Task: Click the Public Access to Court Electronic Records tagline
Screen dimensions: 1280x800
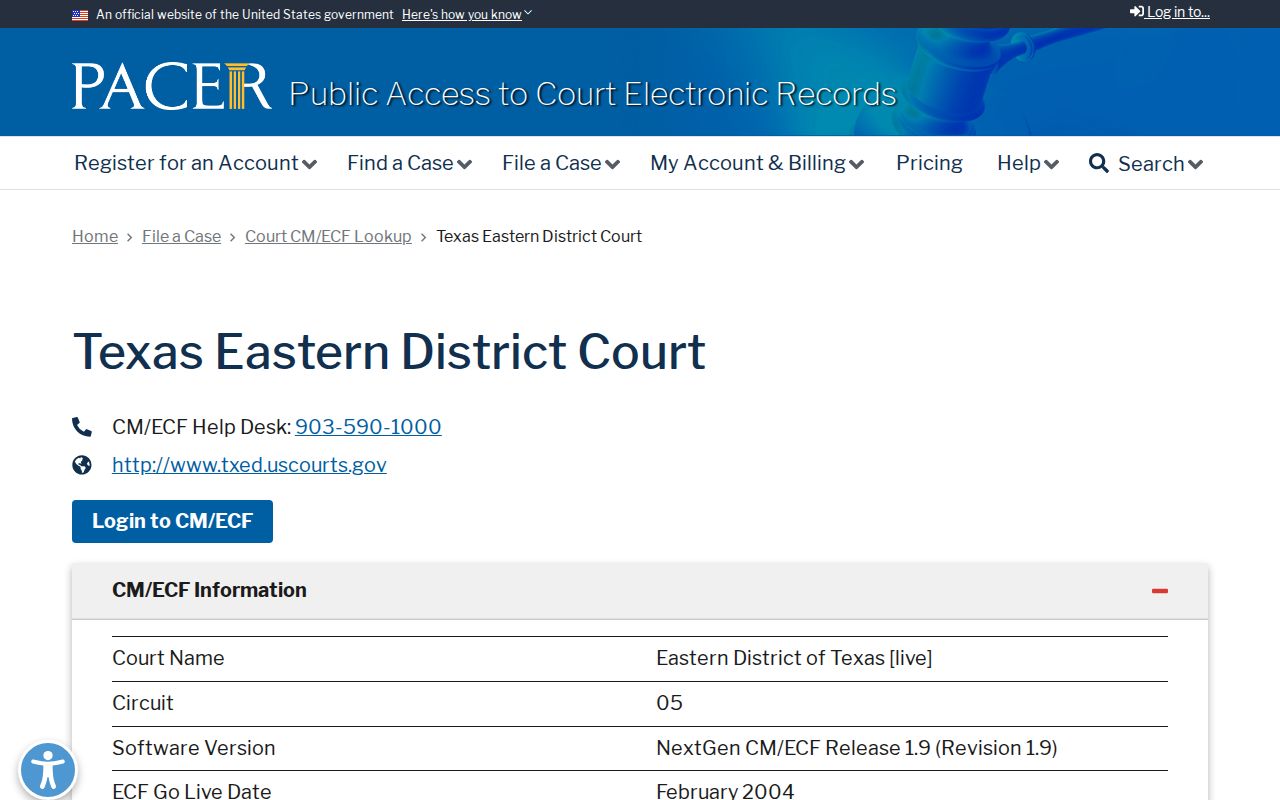Action: 593,94
